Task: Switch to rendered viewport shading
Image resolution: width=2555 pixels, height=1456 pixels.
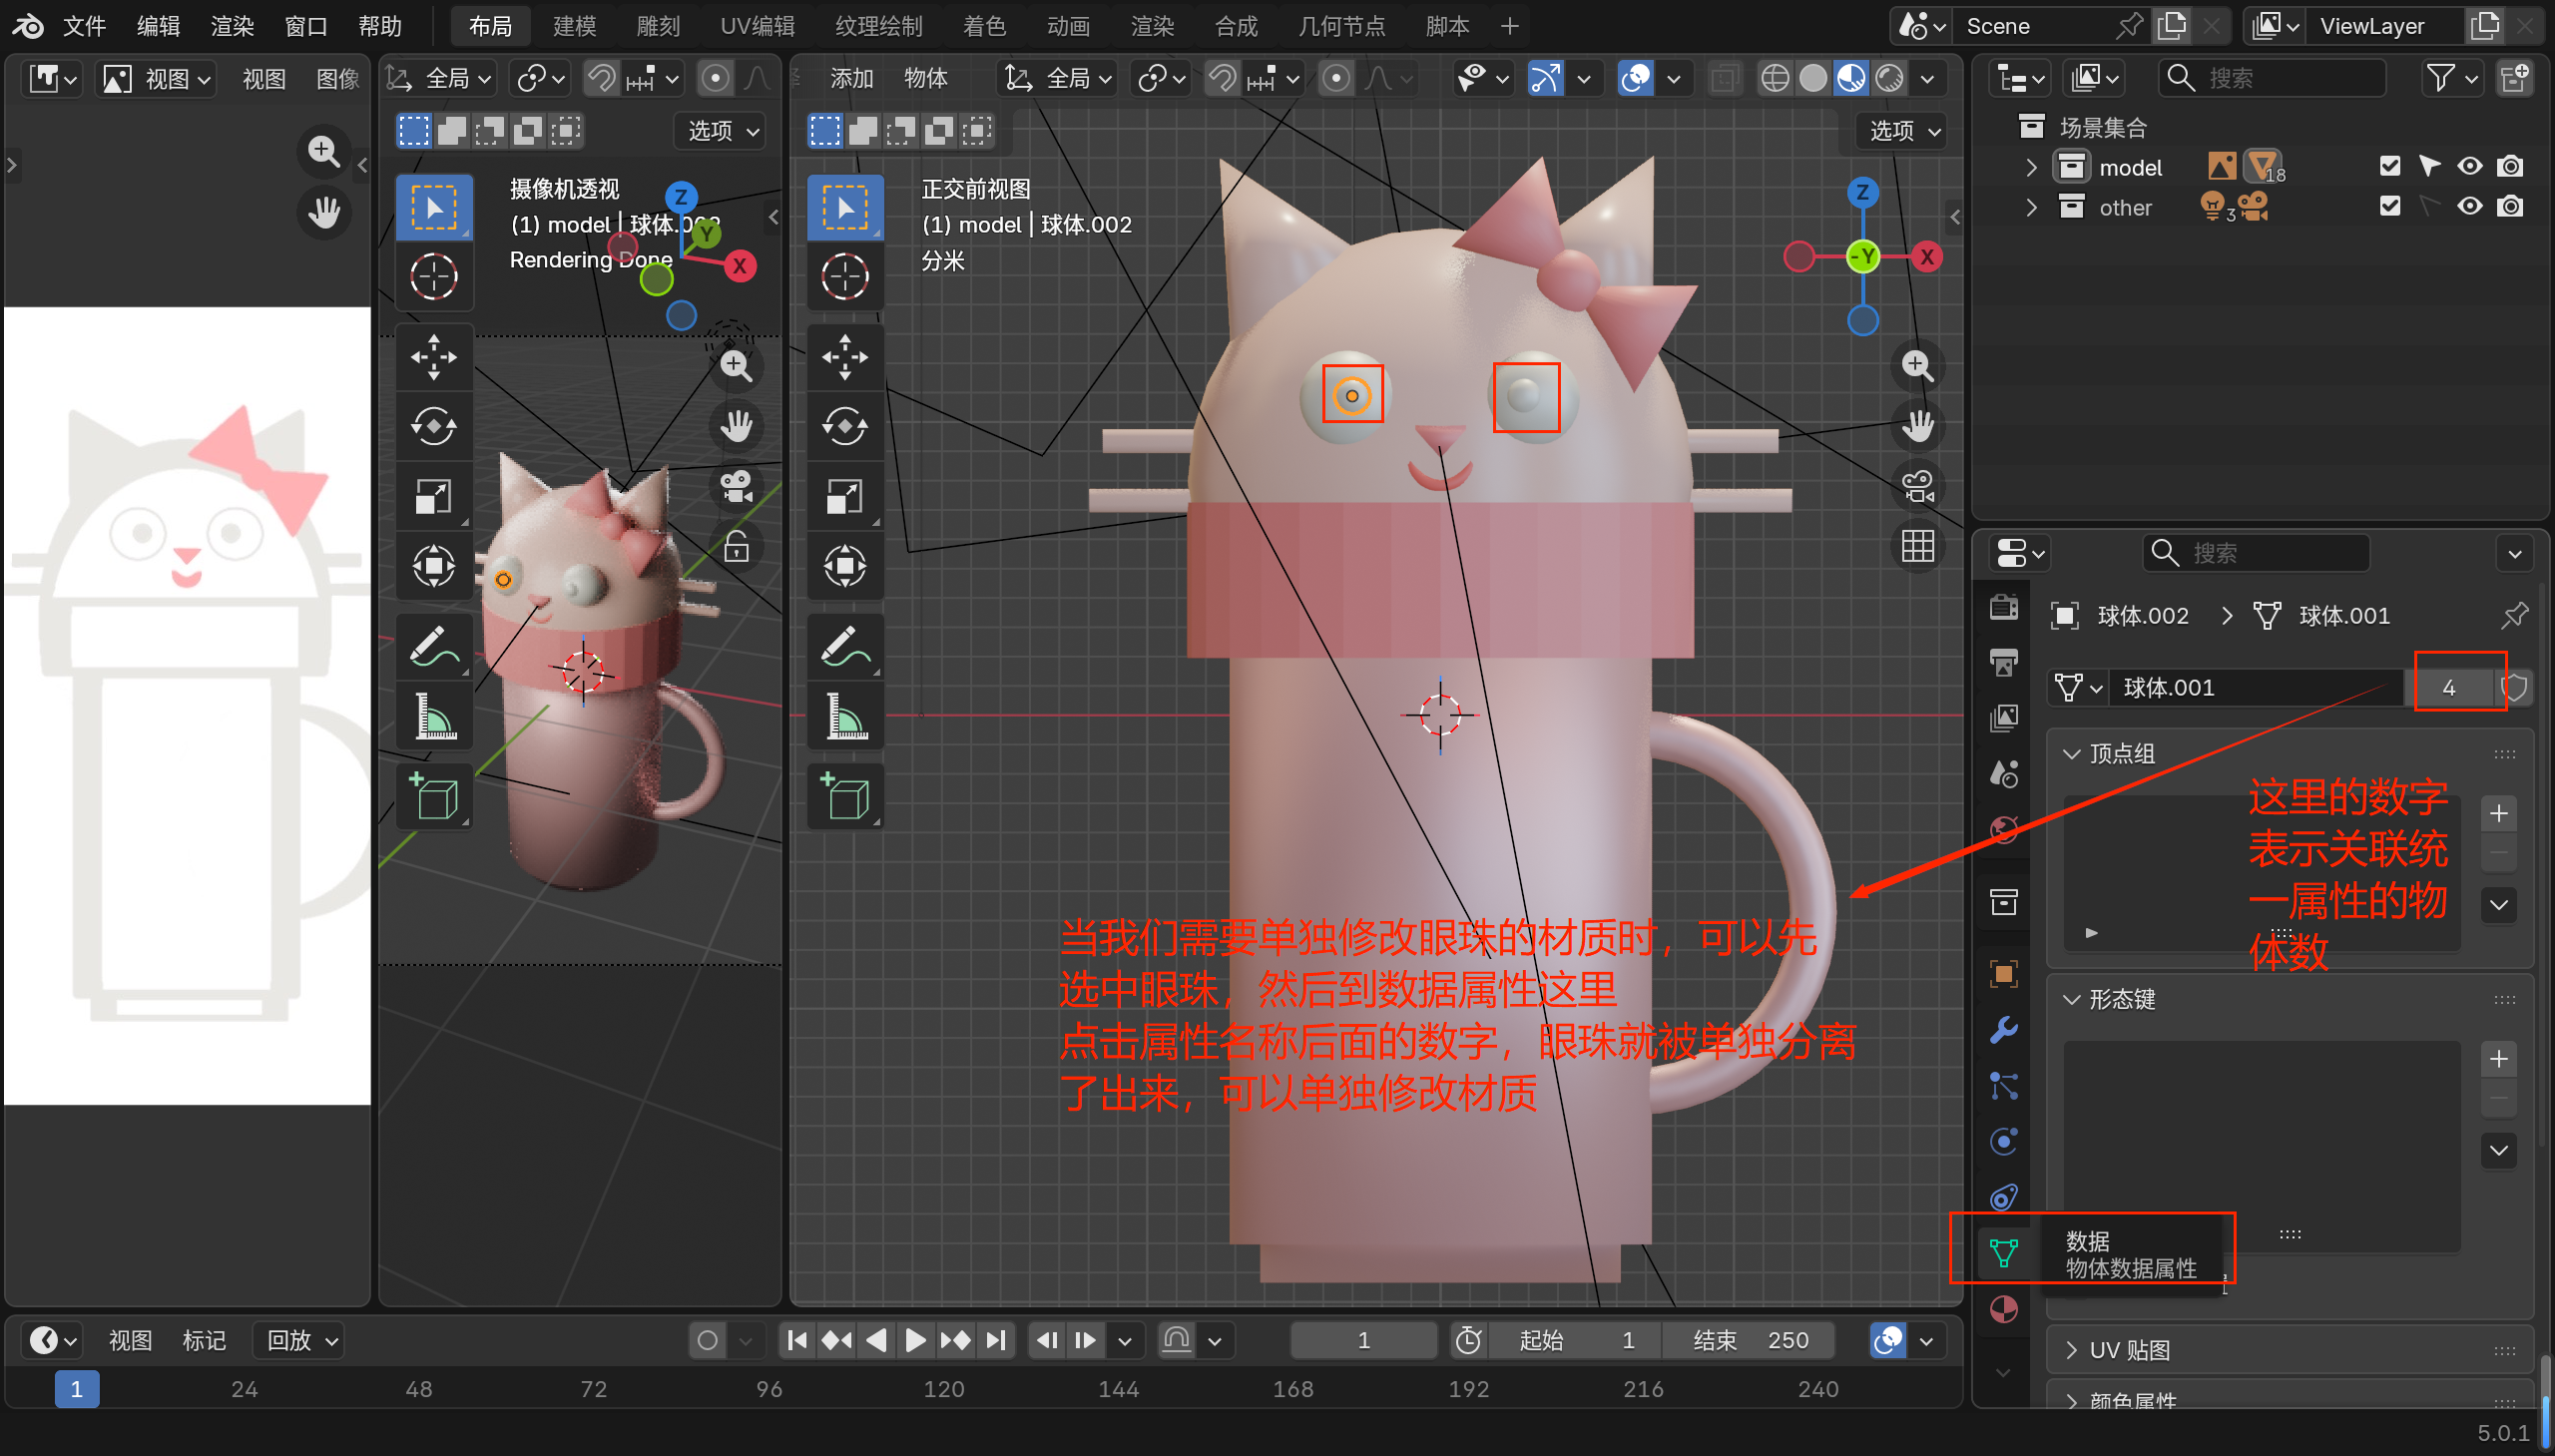Action: (x=1889, y=78)
